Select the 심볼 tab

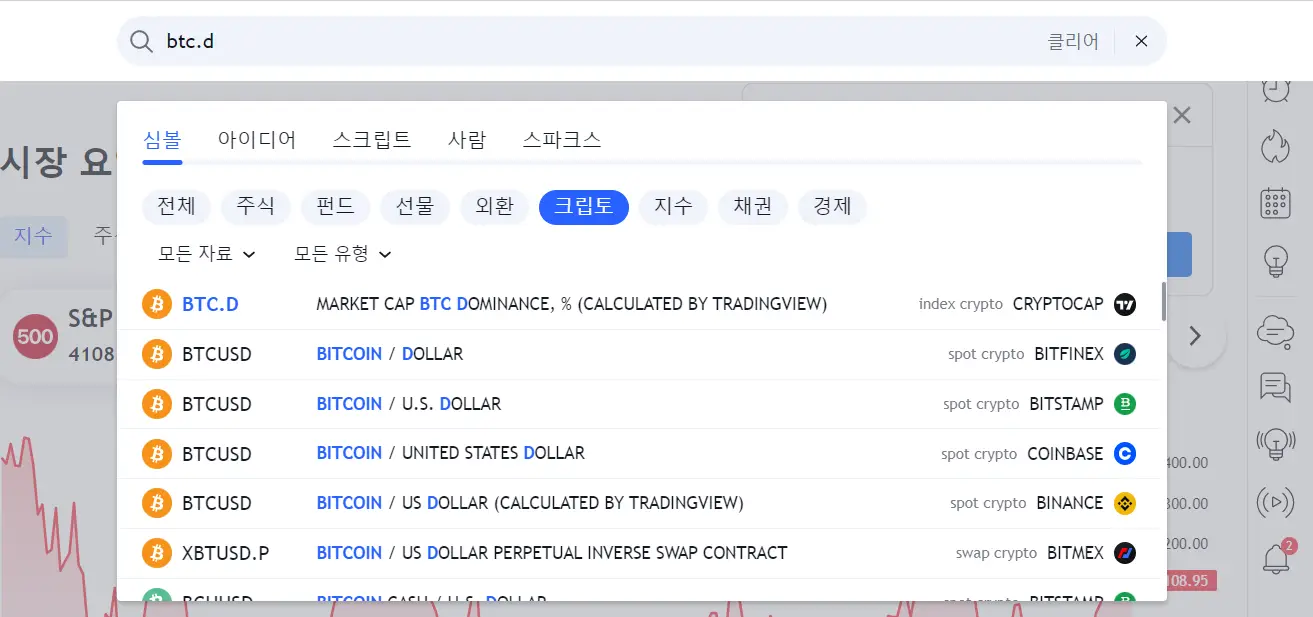(x=162, y=139)
